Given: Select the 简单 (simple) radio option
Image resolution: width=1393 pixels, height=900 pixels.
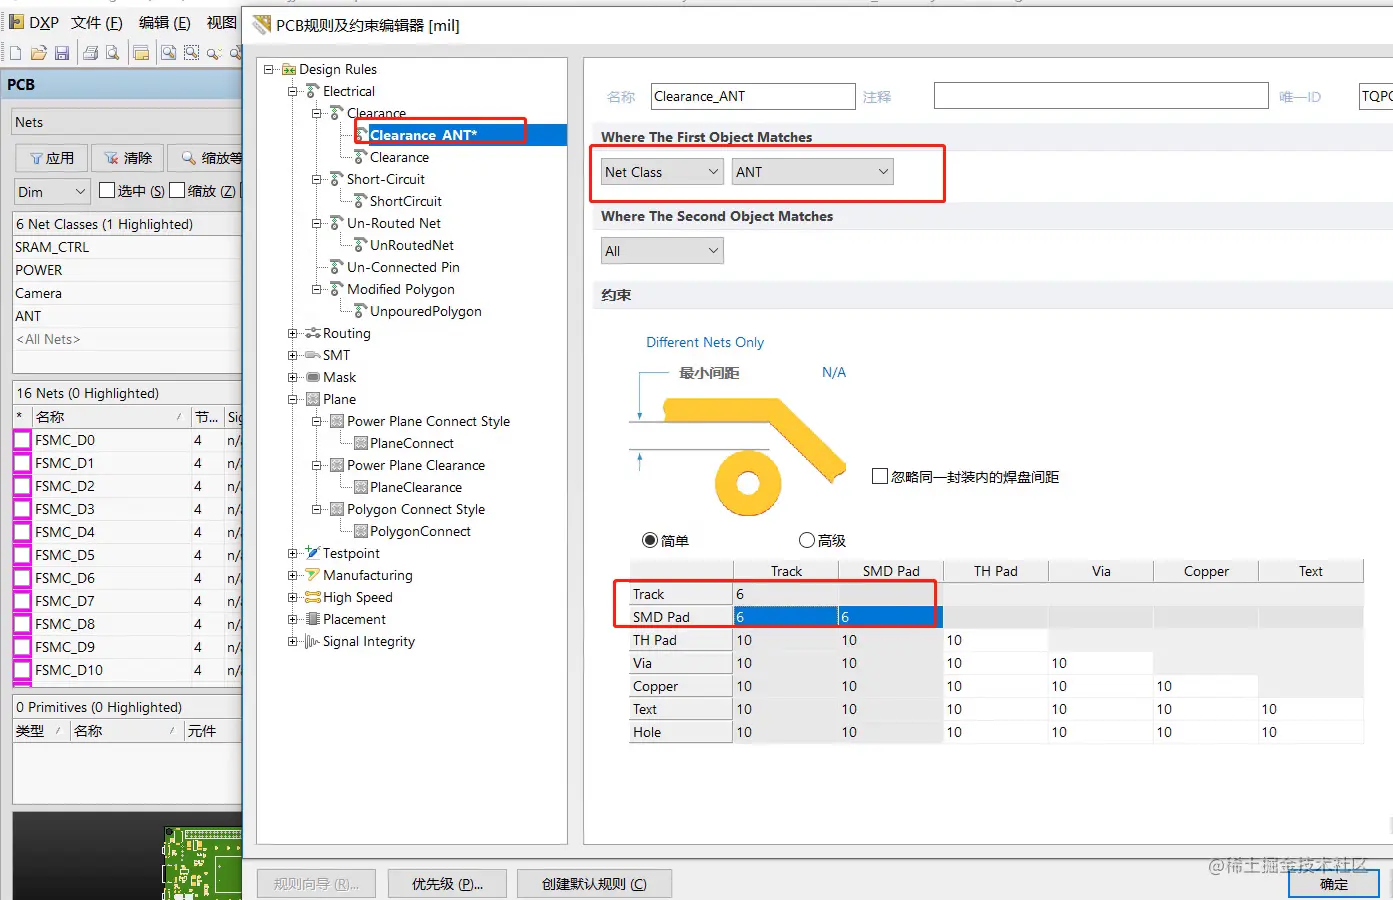Looking at the screenshot, I should 650,540.
